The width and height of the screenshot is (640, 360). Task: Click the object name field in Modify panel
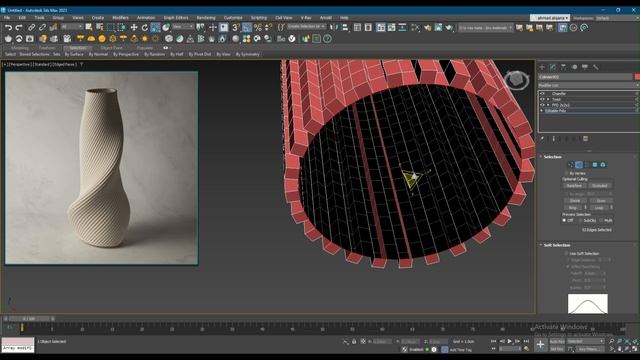585,77
